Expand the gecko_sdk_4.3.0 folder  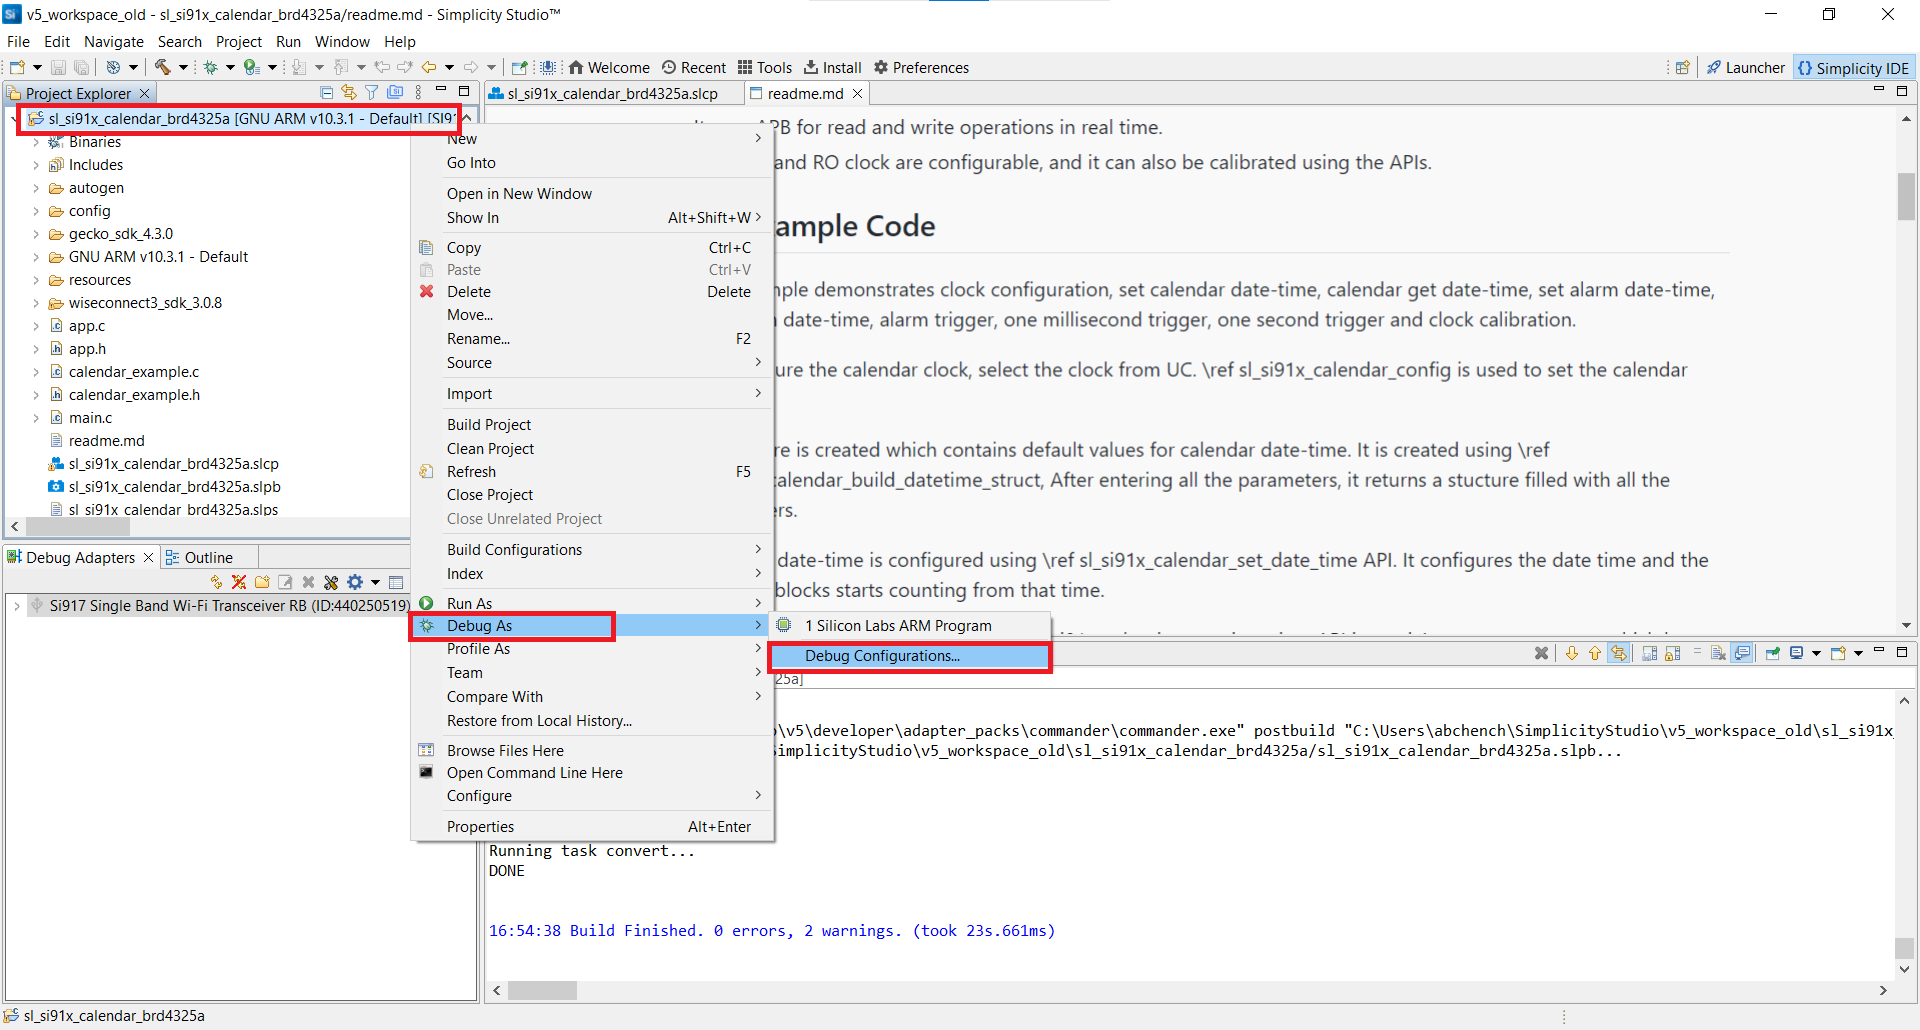coord(36,234)
